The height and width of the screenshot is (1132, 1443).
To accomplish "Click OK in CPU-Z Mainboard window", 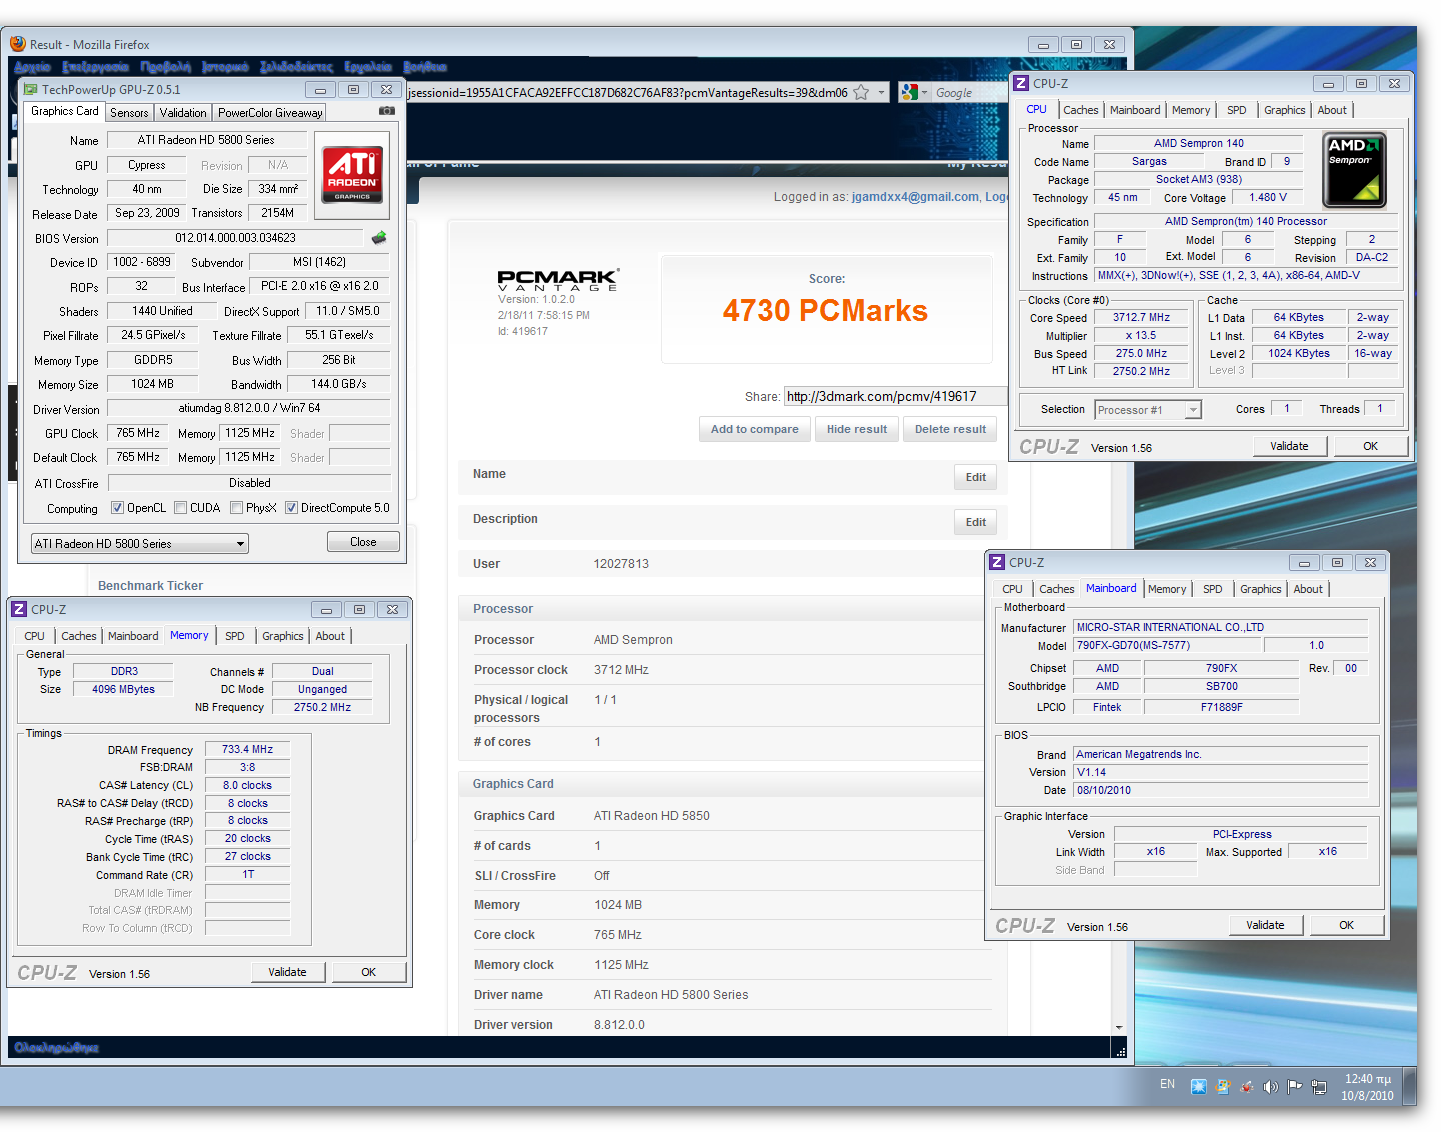I will click(x=1346, y=925).
